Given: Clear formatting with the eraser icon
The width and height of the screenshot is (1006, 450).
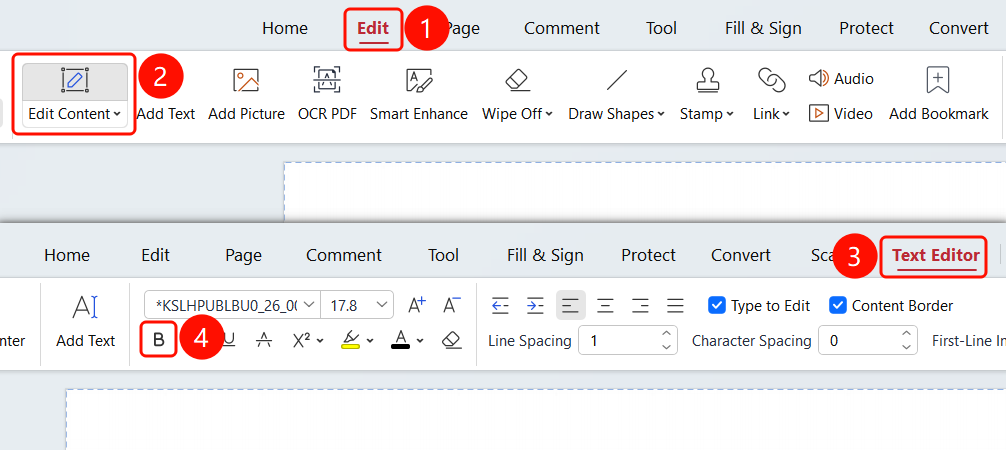Looking at the screenshot, I should 452,340.
